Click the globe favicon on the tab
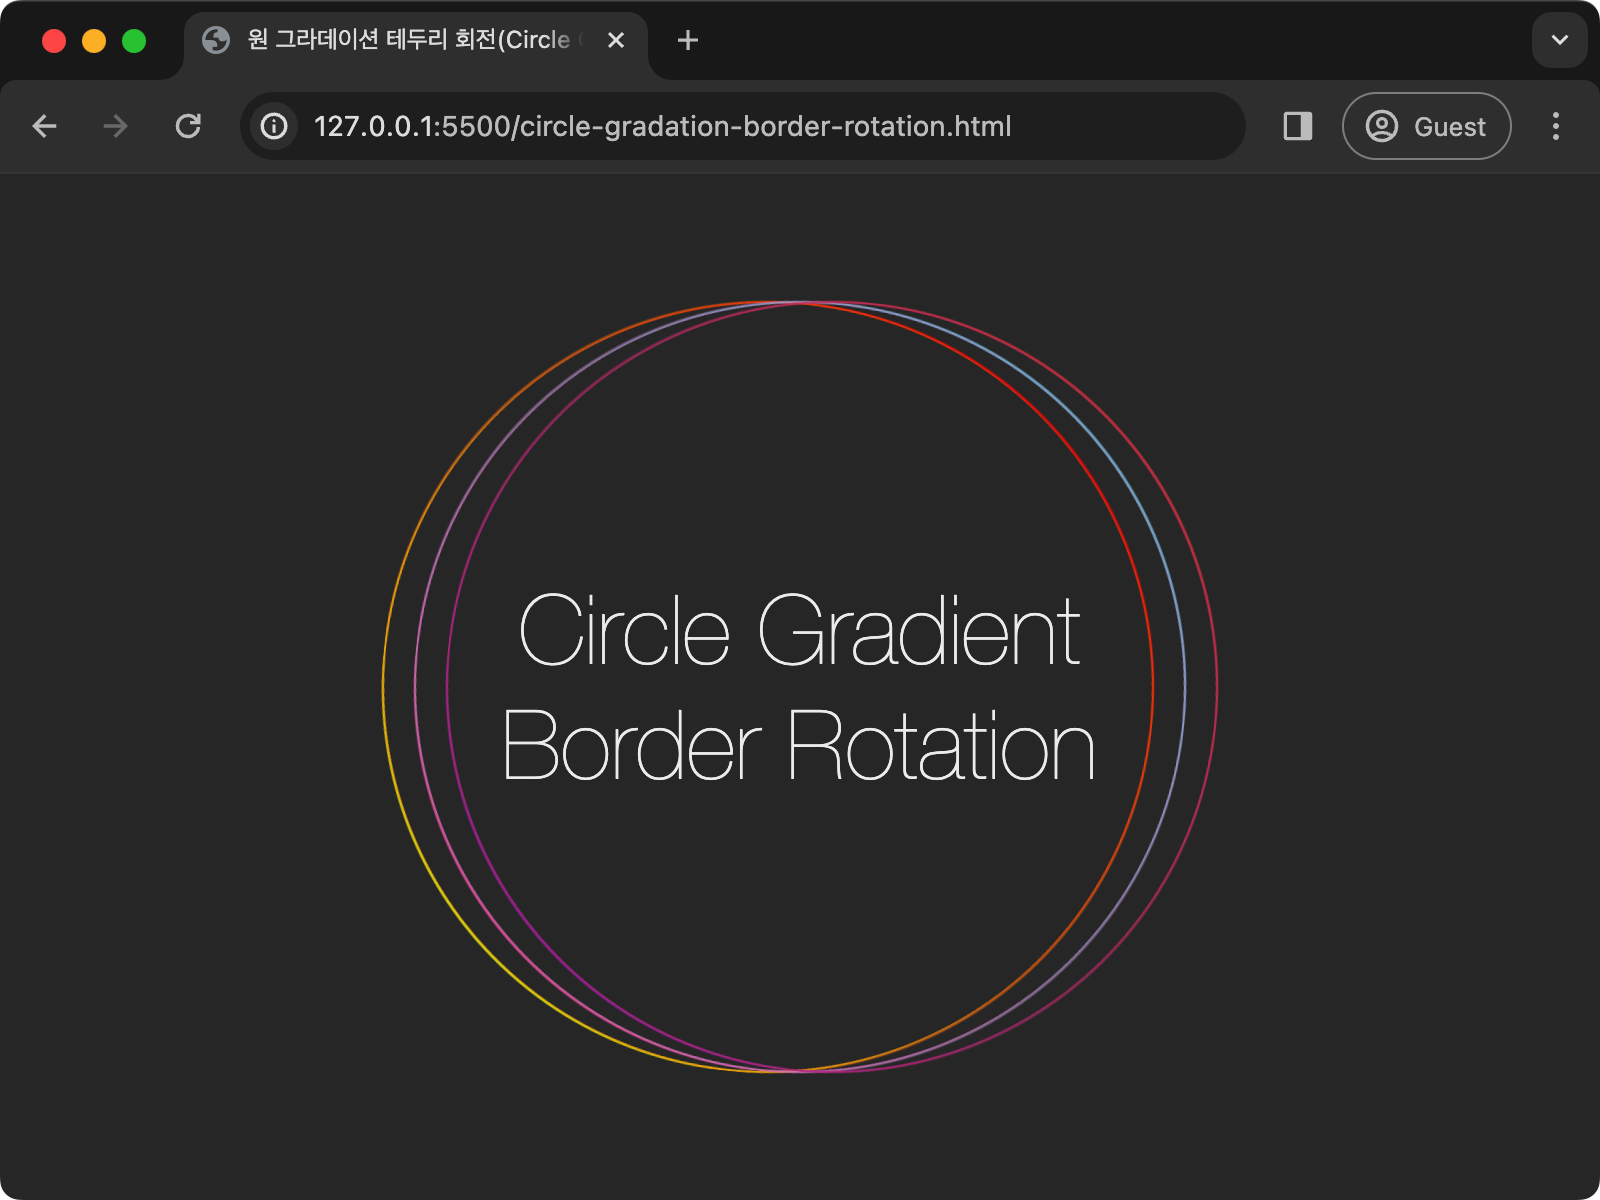This screenshot has height=1200, width=1600. pyautogui.click(x=216, y=40)
